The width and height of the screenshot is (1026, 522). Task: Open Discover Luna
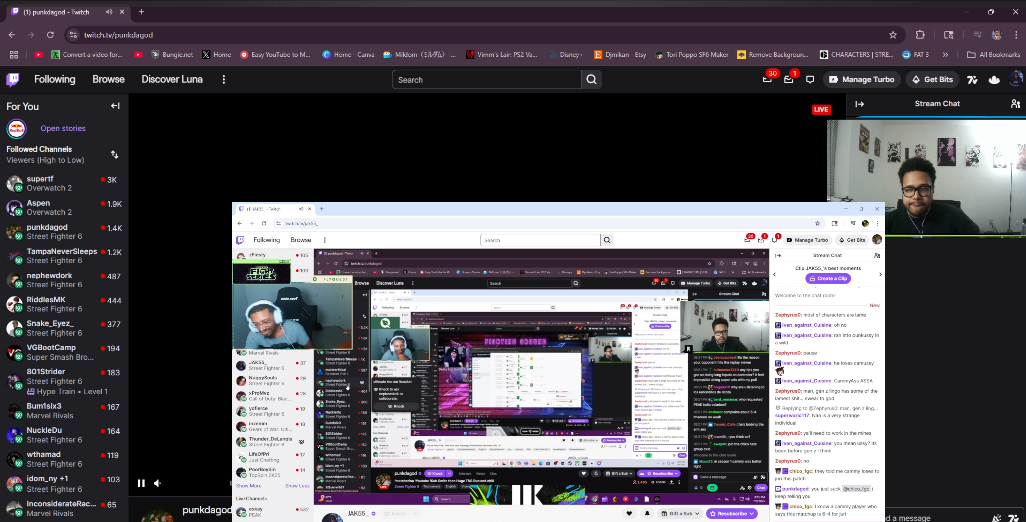tap(172, 80)
